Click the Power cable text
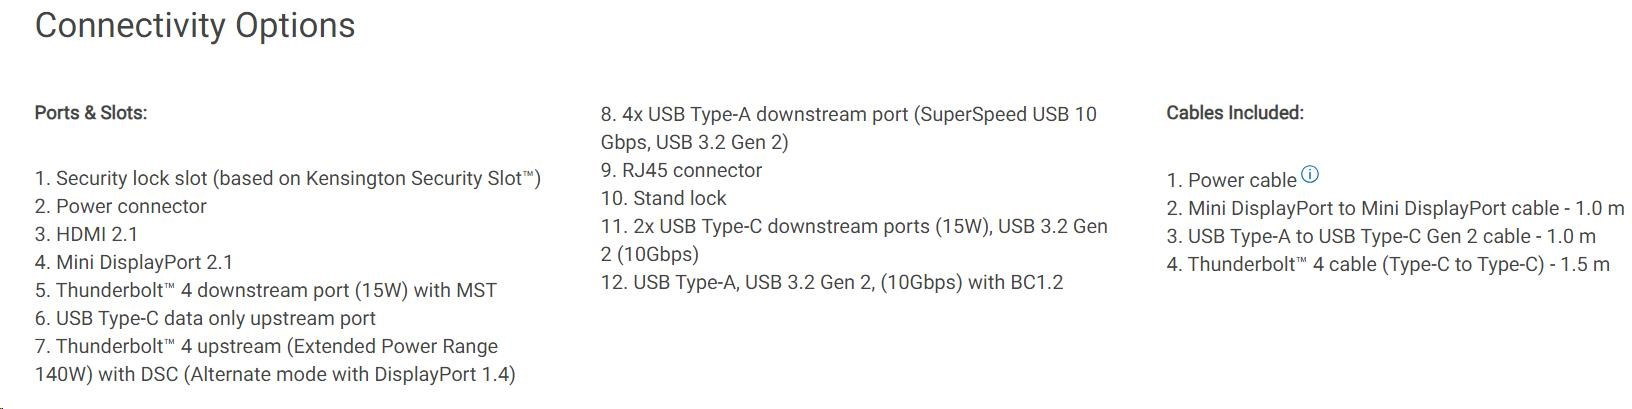The height and width of the screenshot is (409, 1632). [x=1232, y=181]
